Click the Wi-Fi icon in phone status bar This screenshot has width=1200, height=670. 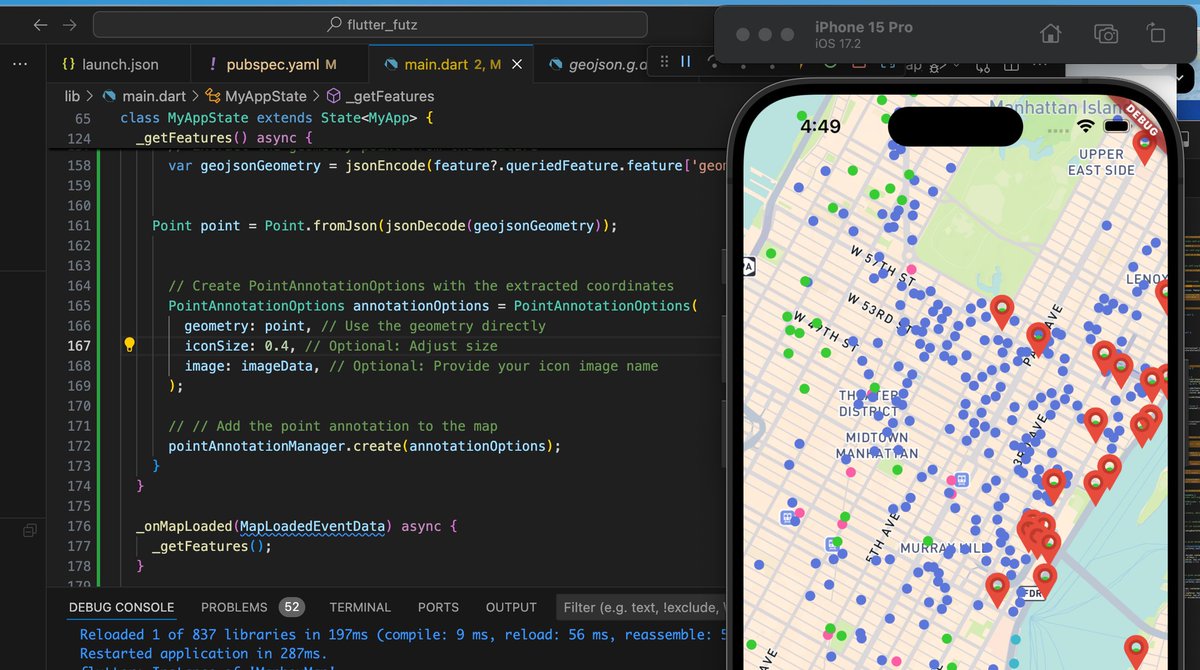(x=1086, y=126)
